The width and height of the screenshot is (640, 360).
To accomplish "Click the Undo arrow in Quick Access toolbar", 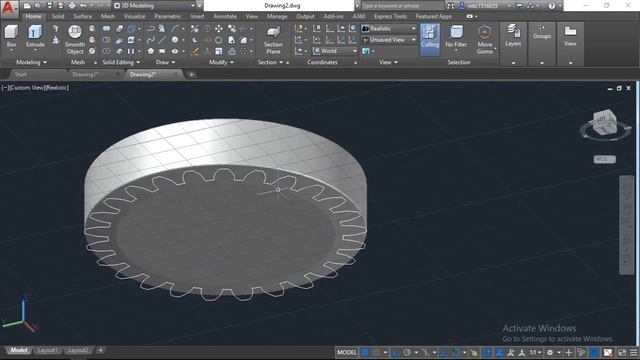I will [x=83, y=6].
